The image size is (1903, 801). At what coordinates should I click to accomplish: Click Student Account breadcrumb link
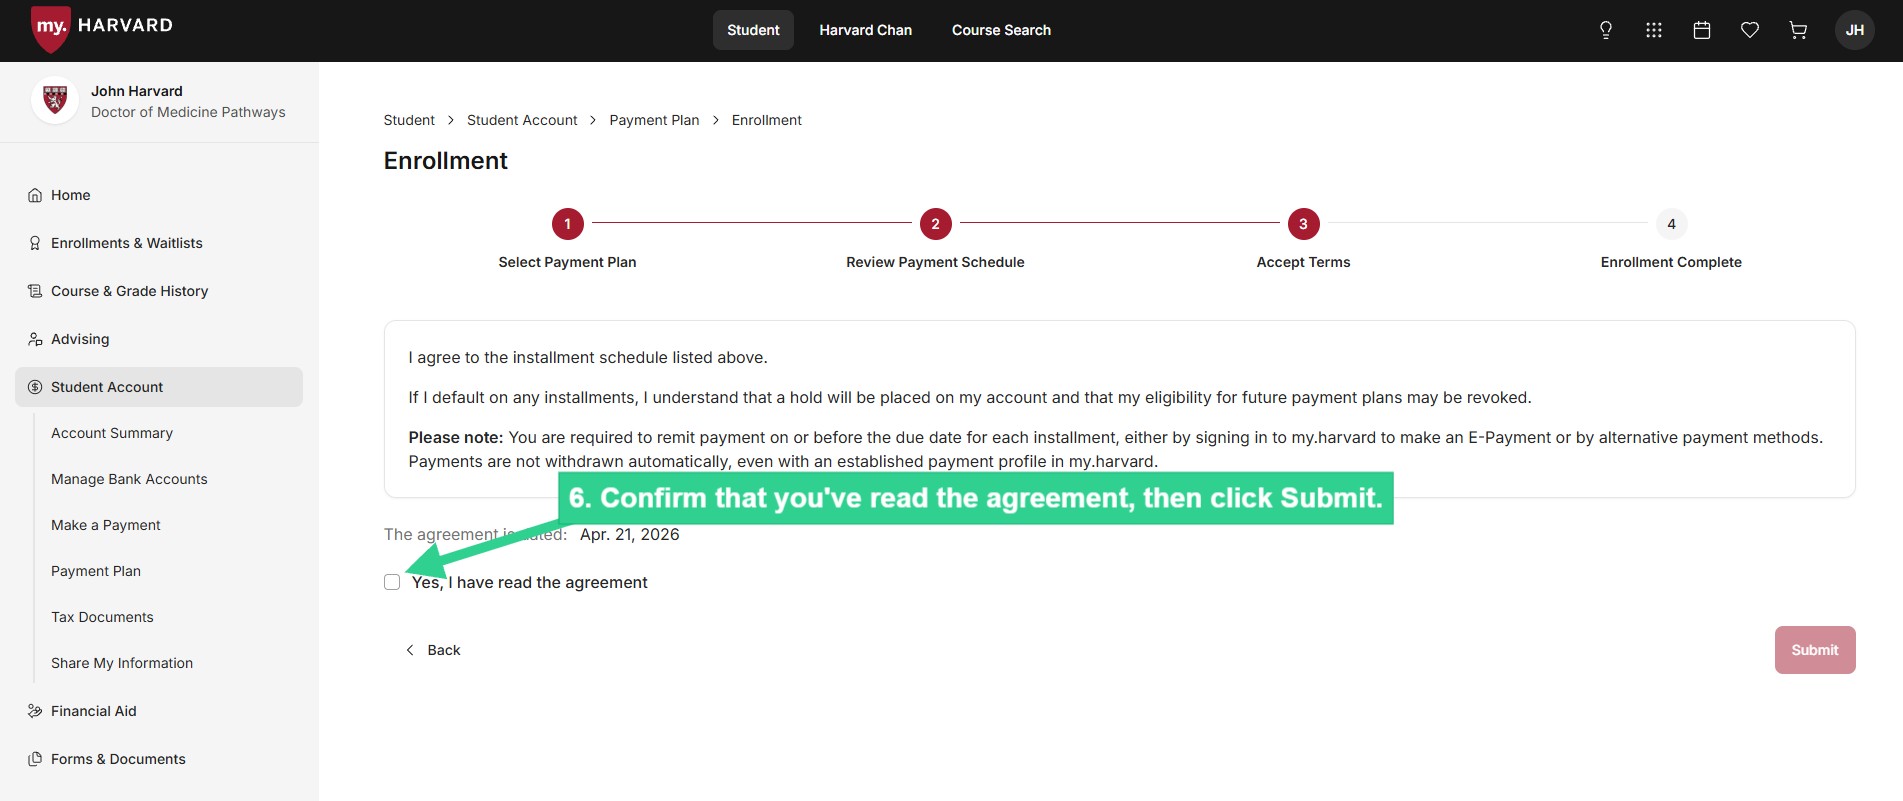522,120
